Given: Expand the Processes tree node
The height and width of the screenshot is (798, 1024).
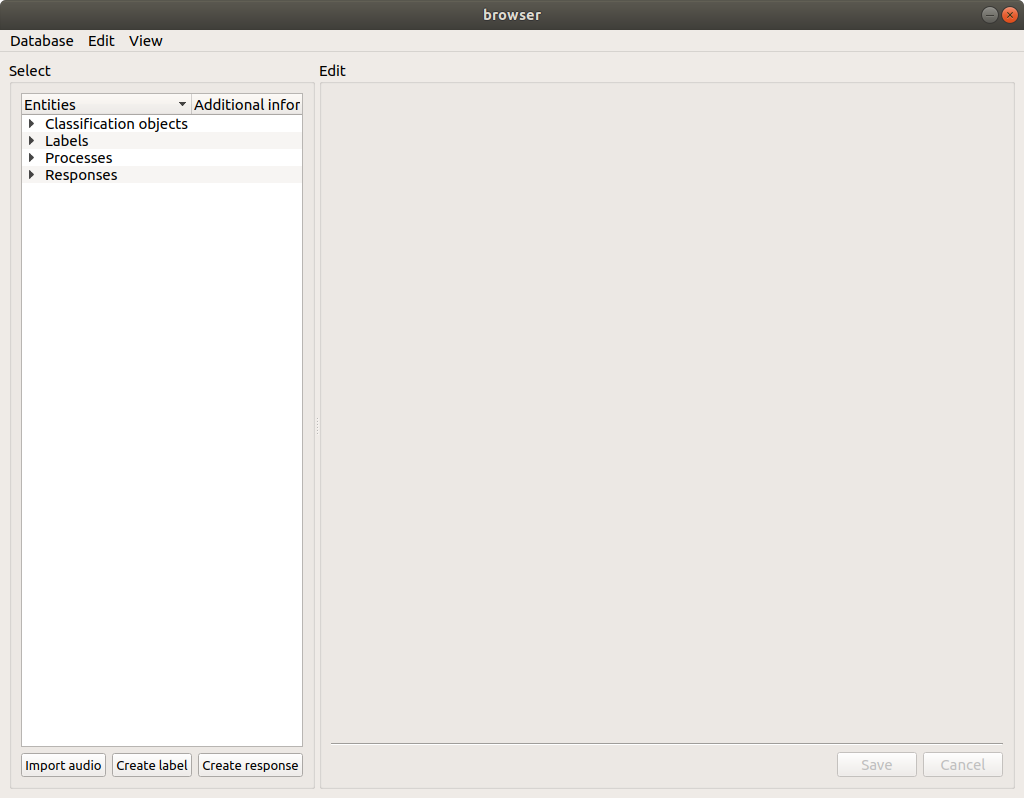Looking at the screenshot, I should tap(31, 158).
